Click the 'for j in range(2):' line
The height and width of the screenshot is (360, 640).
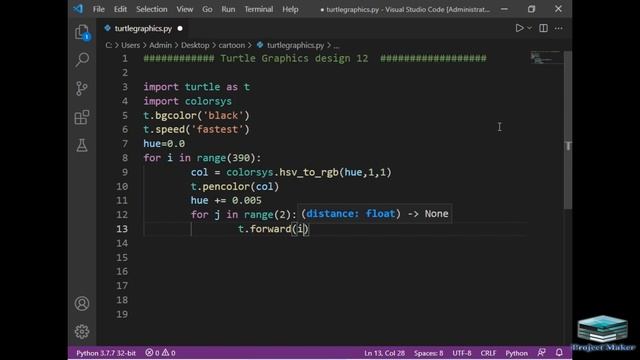tap(243, 215)
